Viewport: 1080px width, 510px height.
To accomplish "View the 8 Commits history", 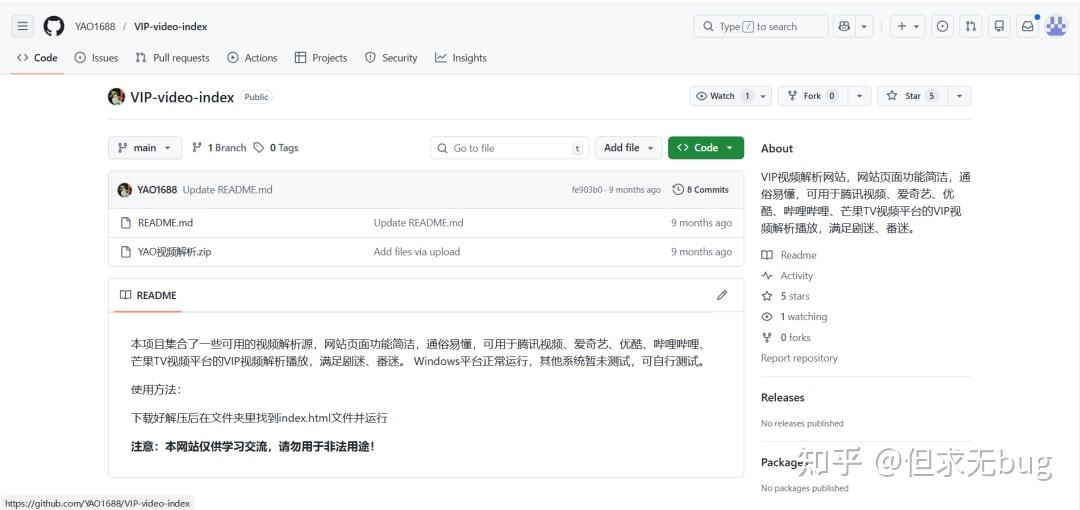I will point(700,190).
